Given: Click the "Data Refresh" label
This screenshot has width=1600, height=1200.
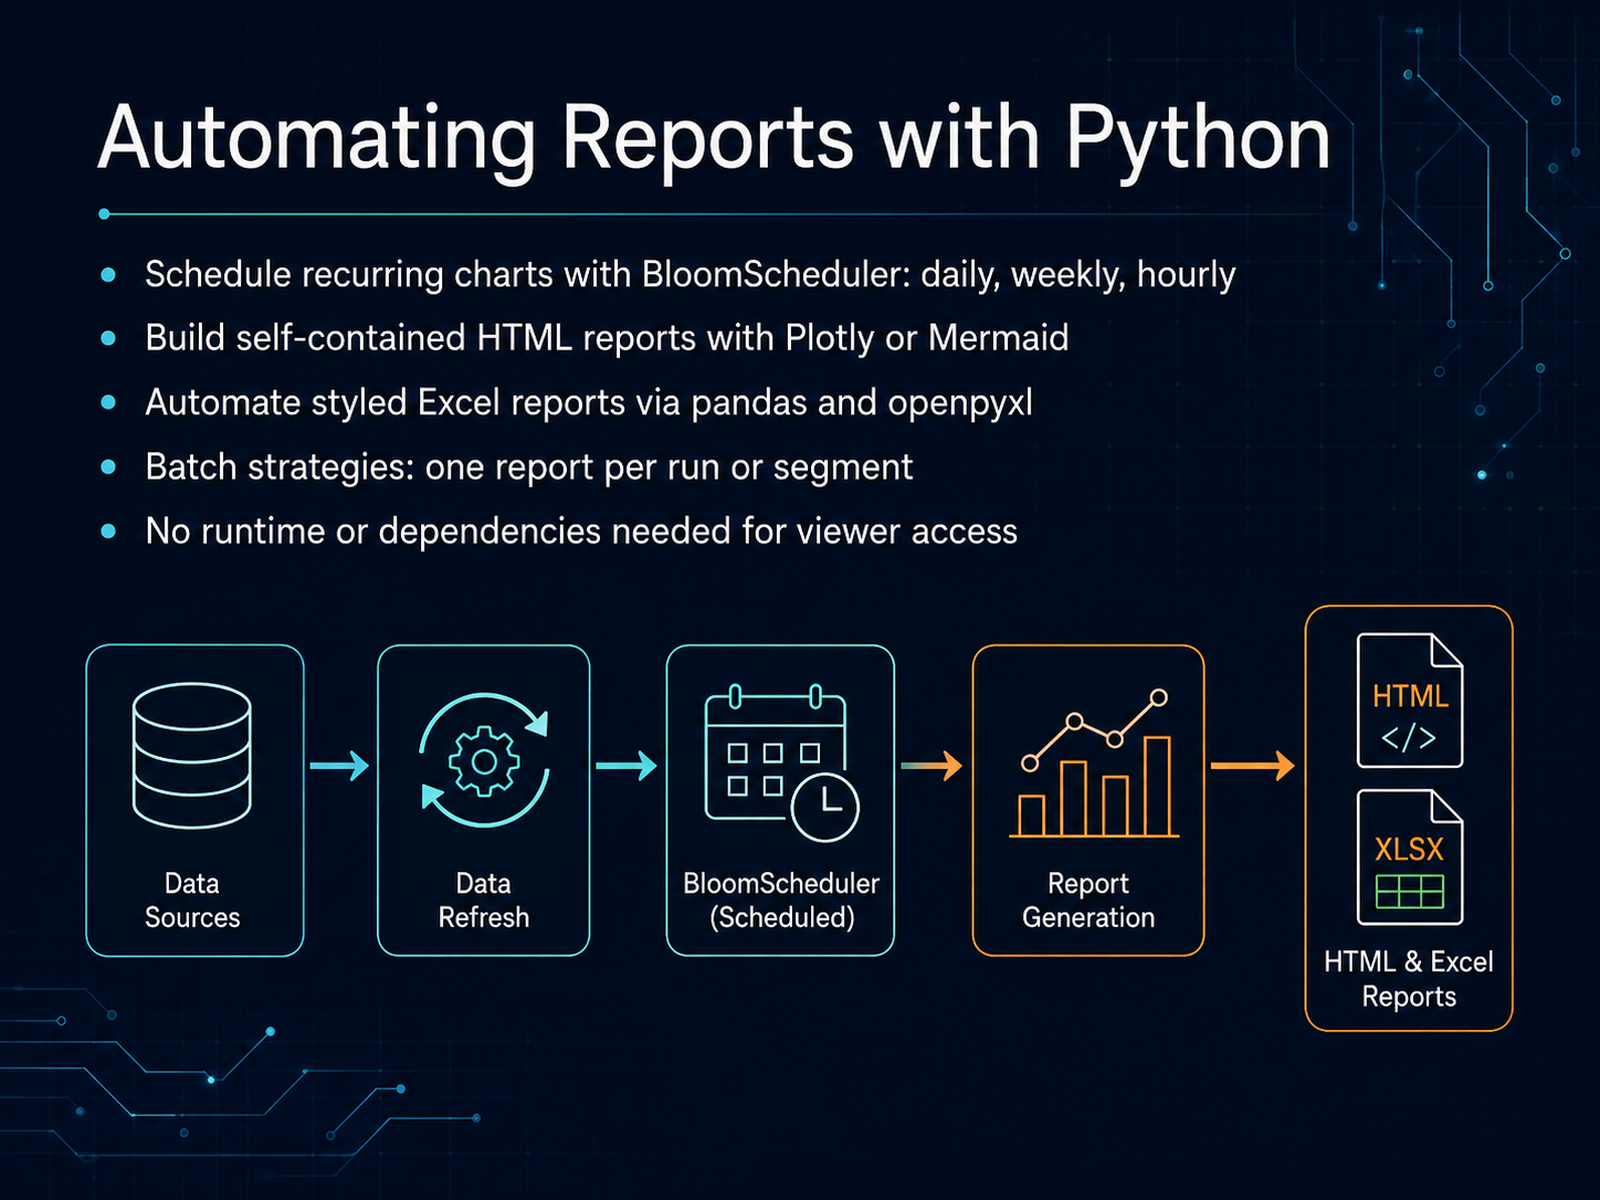Looking at the screenshot, I should (484, 900).
